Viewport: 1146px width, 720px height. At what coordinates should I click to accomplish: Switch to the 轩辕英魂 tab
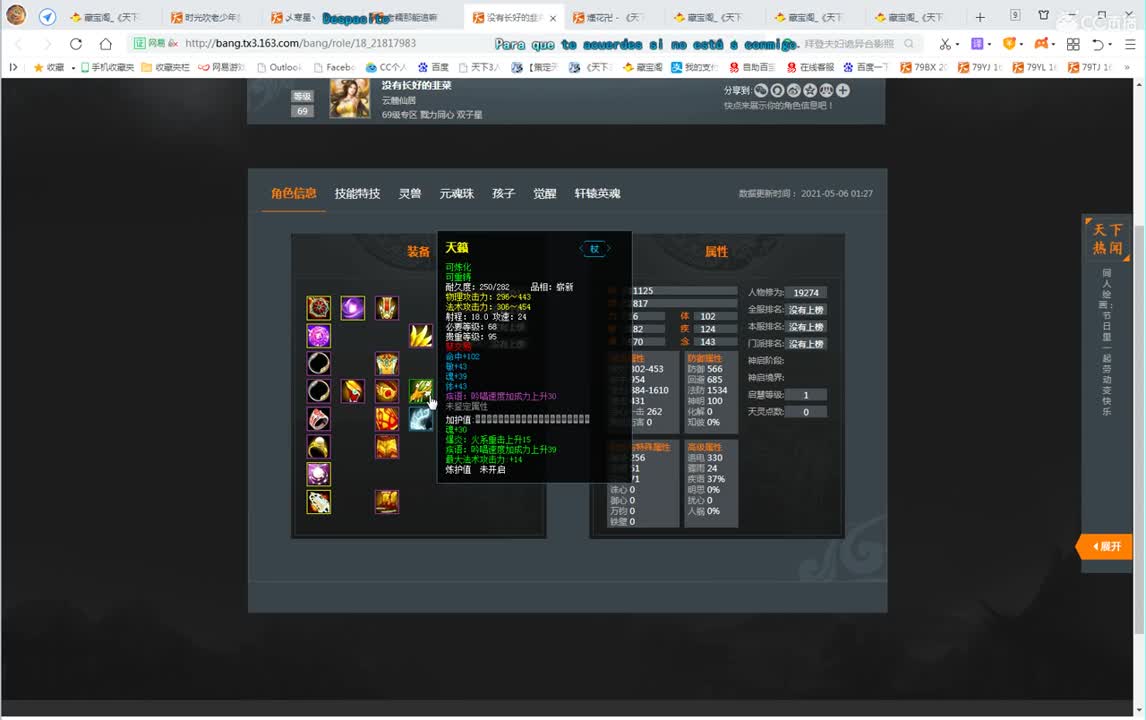597,194
